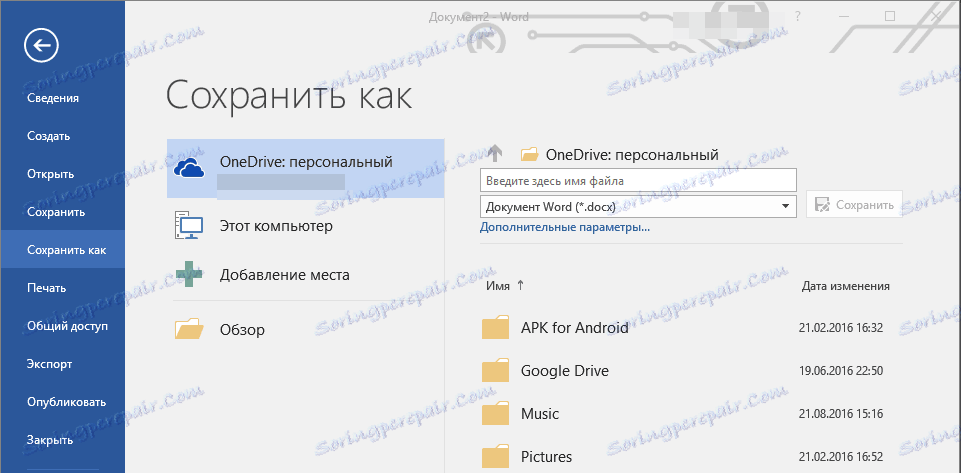Open the Печать page
Viewport: 961px width, 473px height.
click(x=47, y=288)
